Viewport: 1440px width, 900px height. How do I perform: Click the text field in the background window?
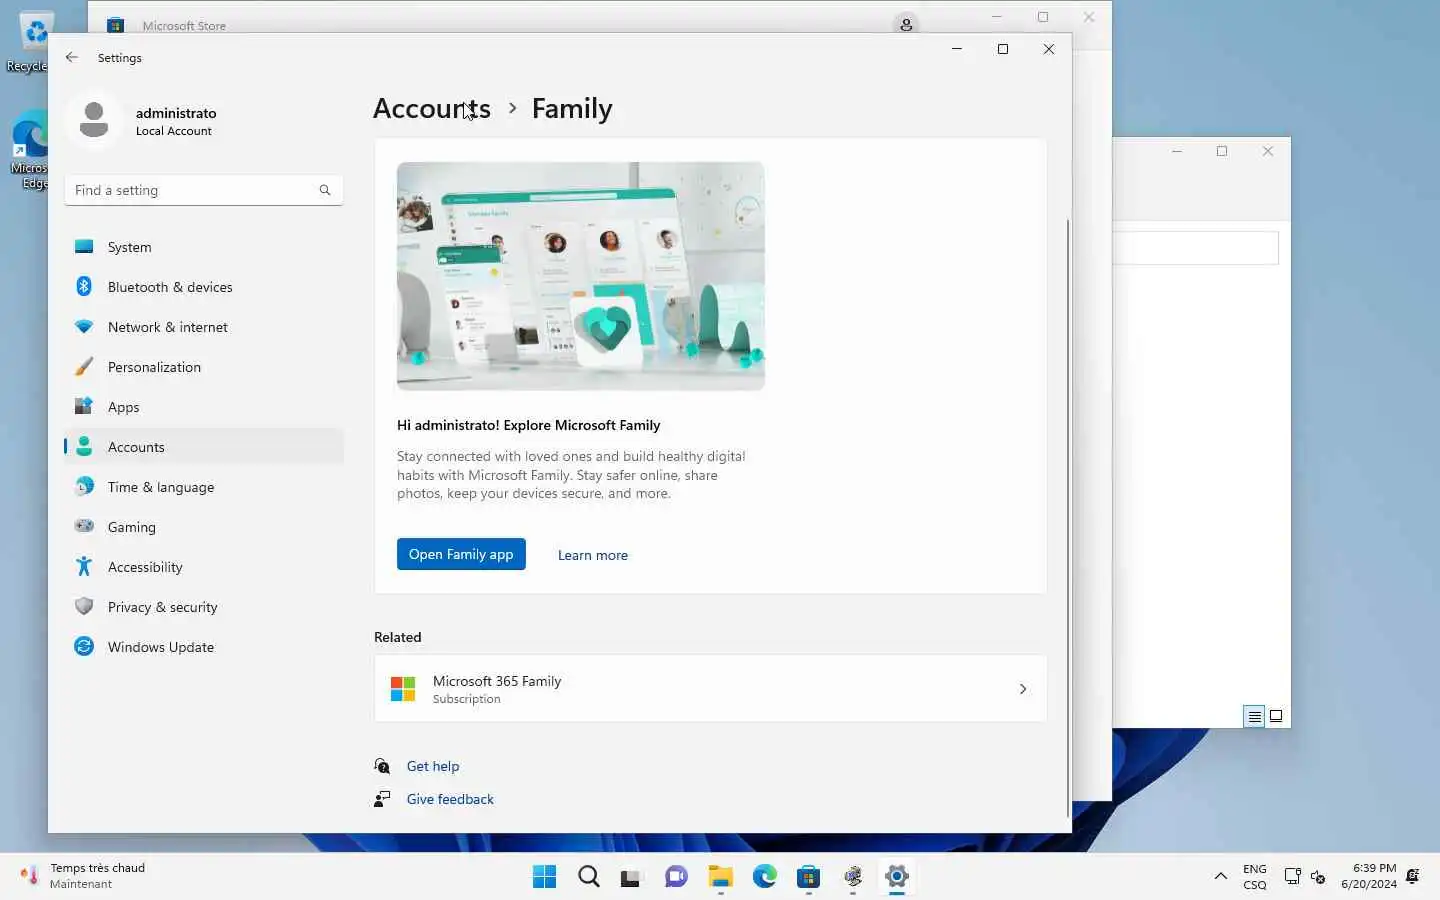click(1196, 248)
